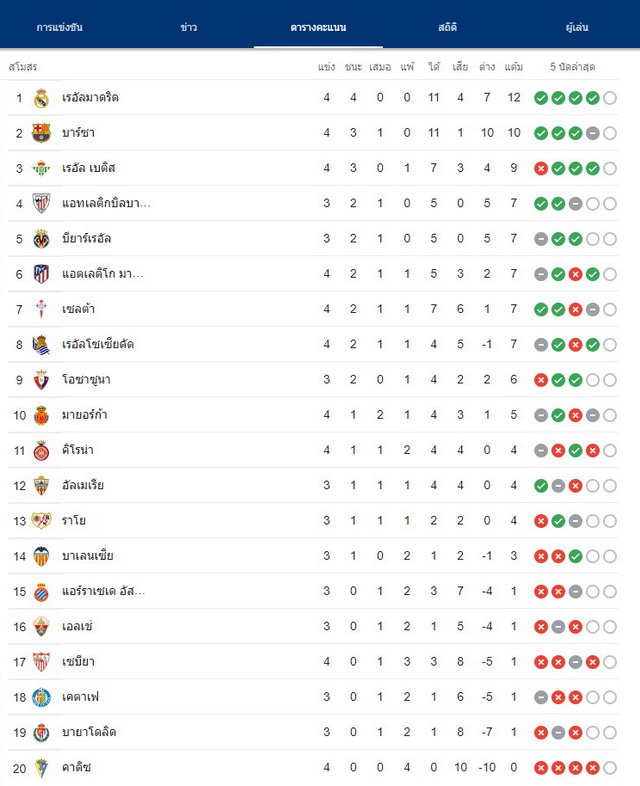Screen dimensions: 640x786
Task: Click the Real Betis club crest
Action: point(41,168)
